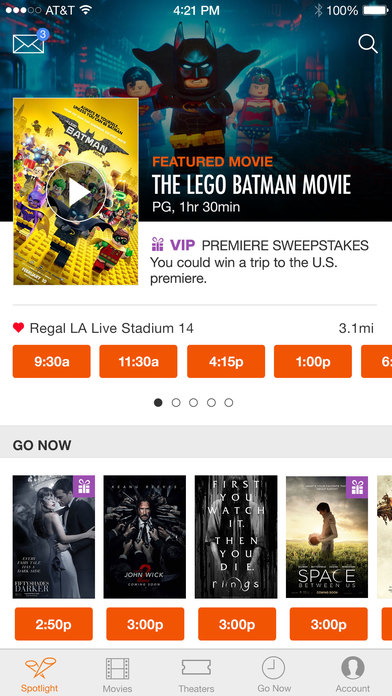Play the Lego Batman trailer on the poster
392x696 pixels.
click(x=76, y=192)
